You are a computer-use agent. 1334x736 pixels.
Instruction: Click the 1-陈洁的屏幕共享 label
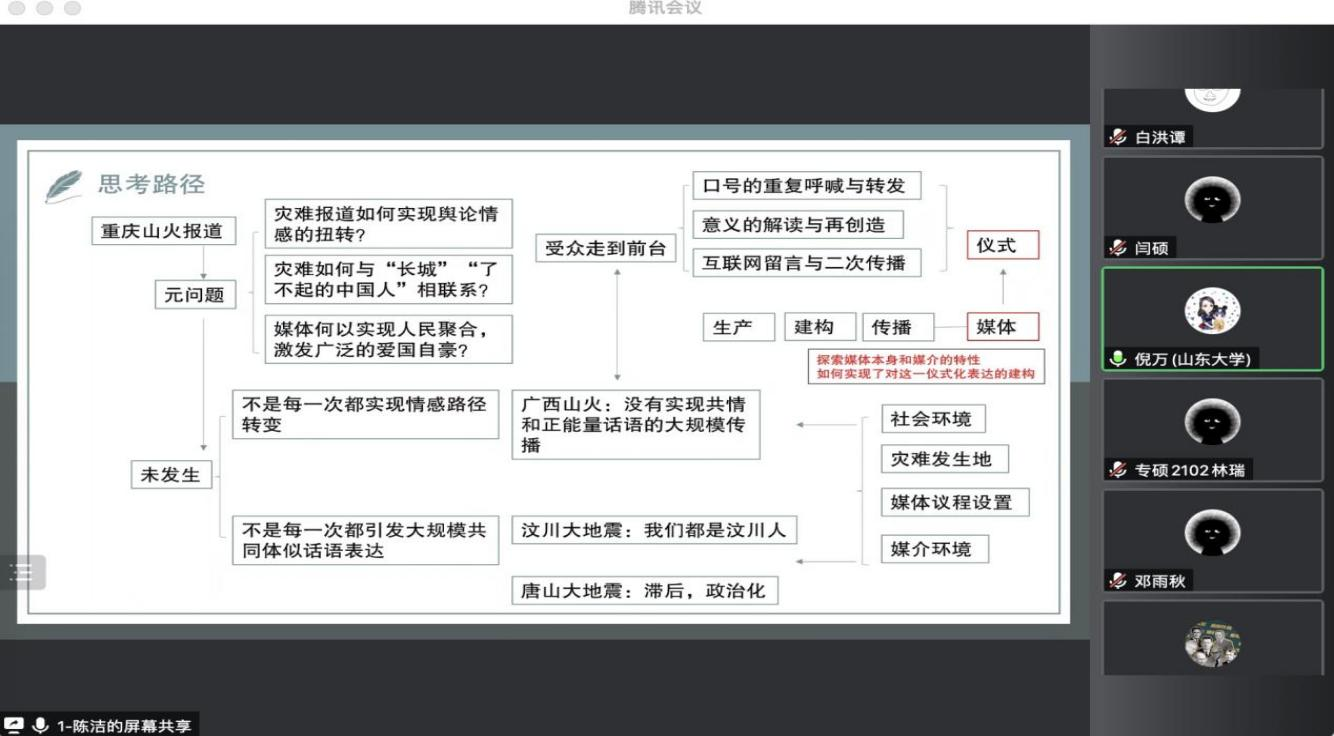tap(123, 726)
